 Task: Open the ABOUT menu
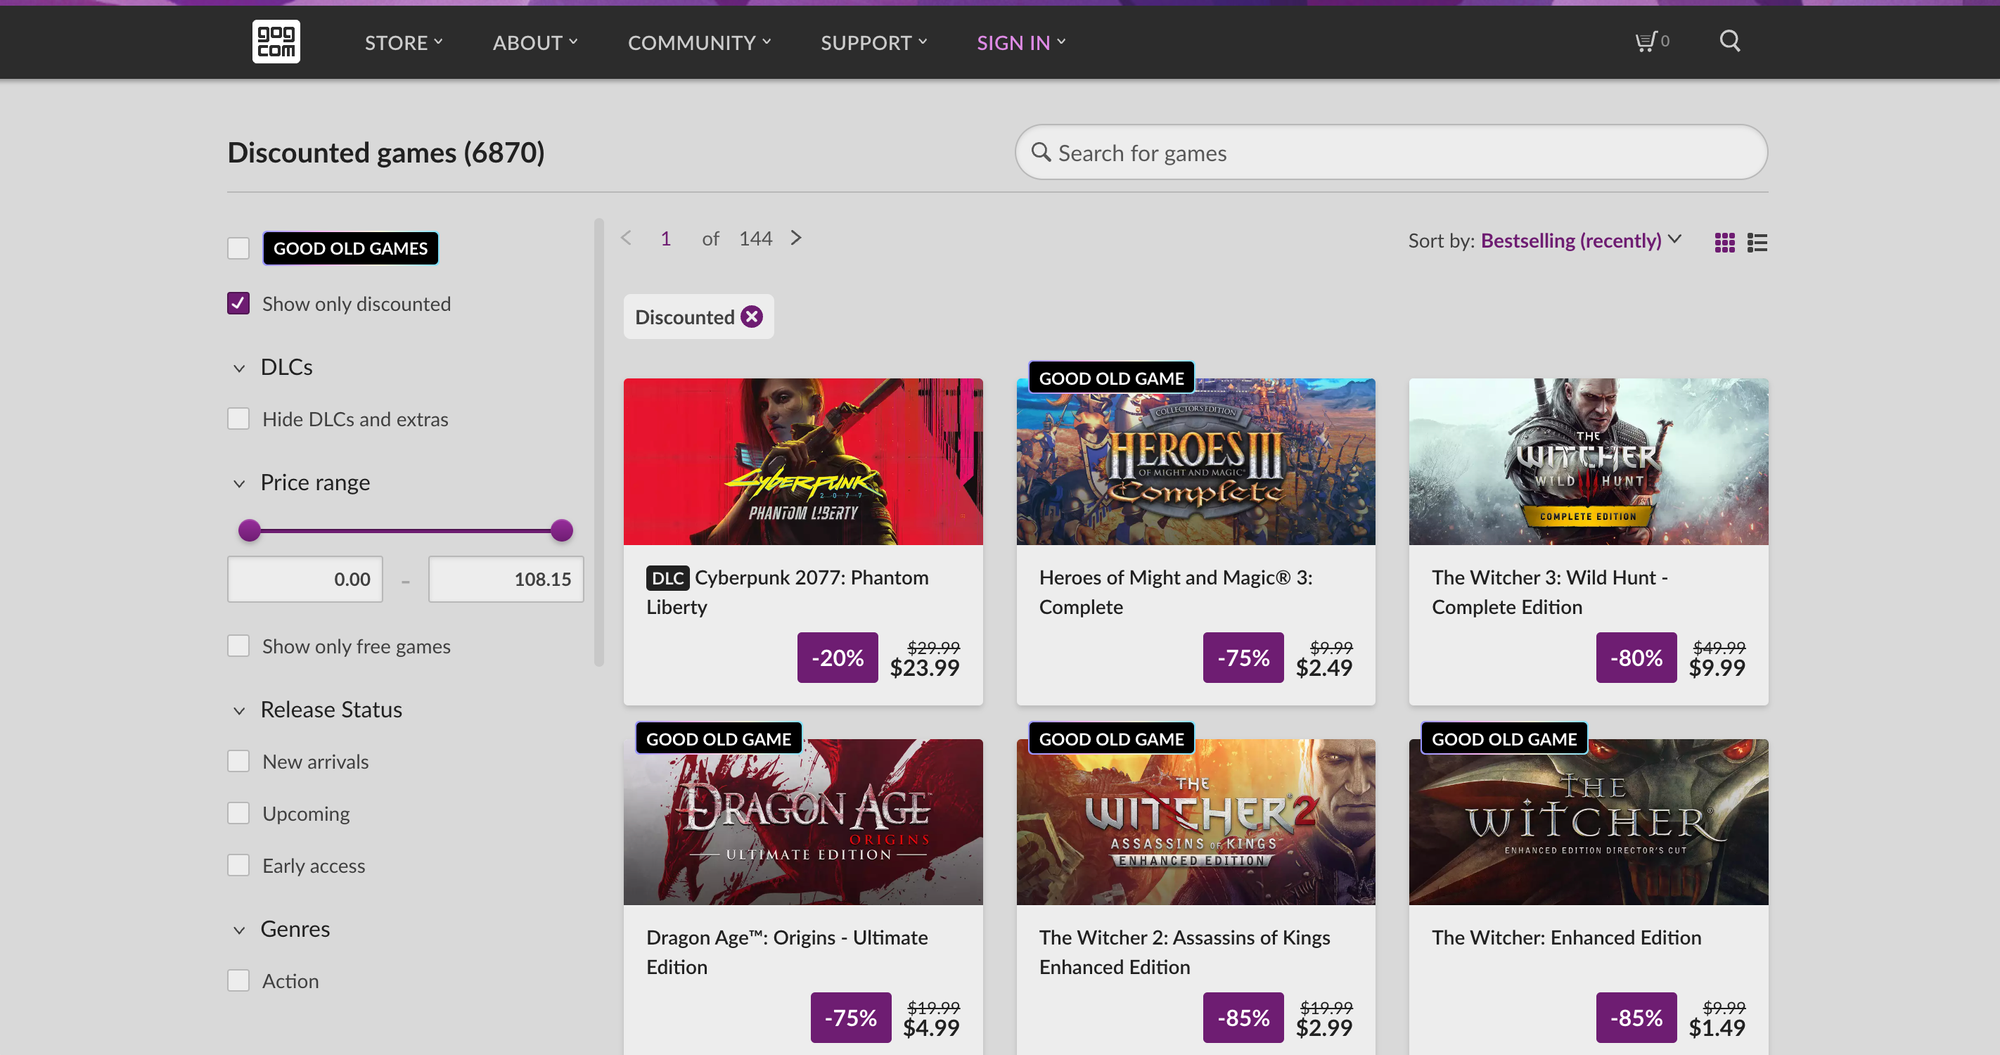click(x=535, y=42)
